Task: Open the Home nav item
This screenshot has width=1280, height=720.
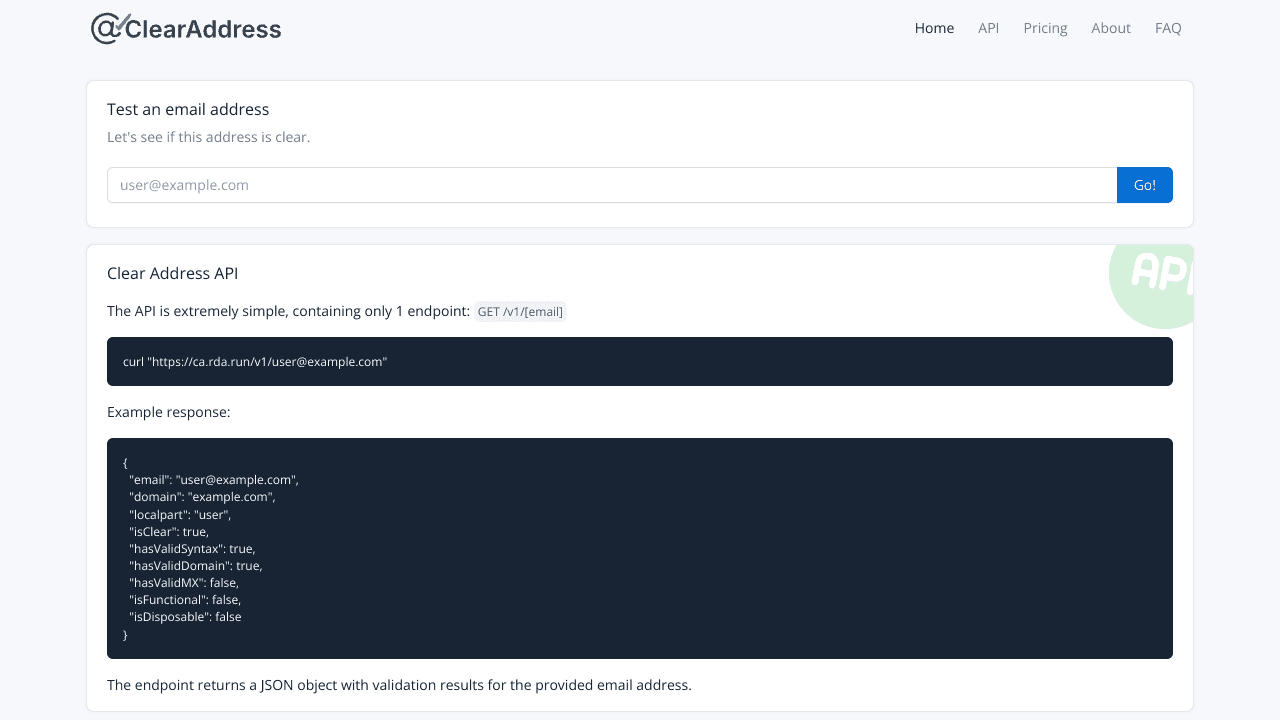Action: (934, 28)
